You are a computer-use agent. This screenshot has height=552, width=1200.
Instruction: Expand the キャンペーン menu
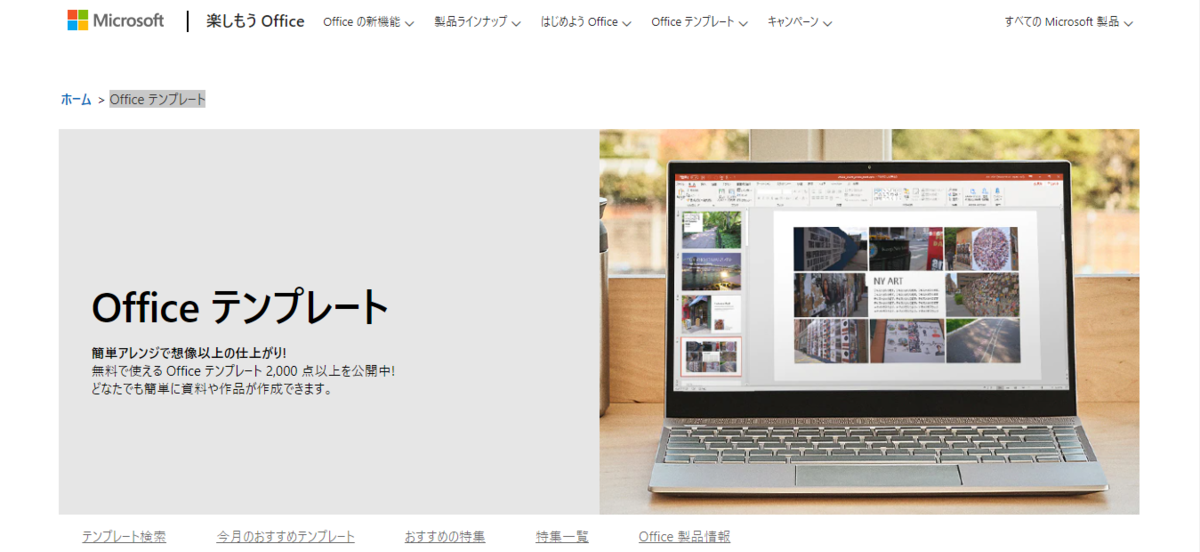(x=799, y=22)
